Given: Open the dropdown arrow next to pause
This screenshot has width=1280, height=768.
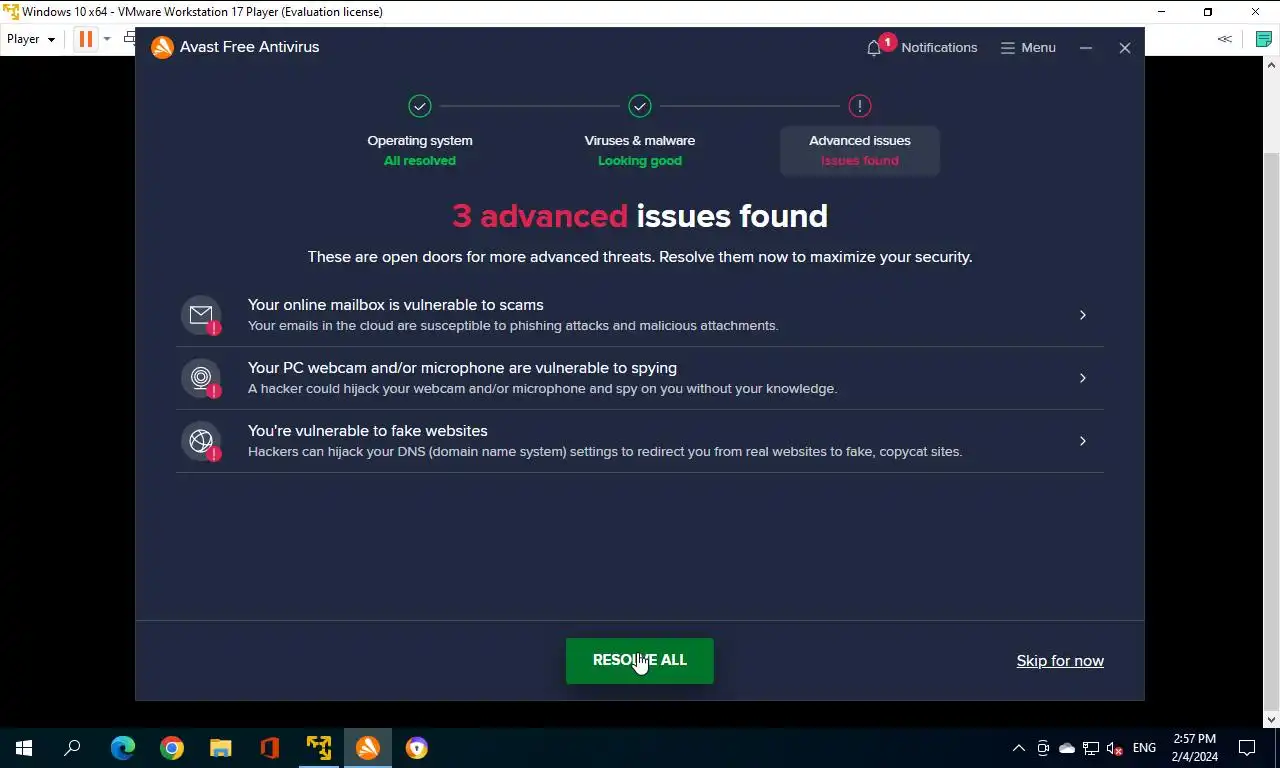Looking at the screenshot, I should (107, 39).
